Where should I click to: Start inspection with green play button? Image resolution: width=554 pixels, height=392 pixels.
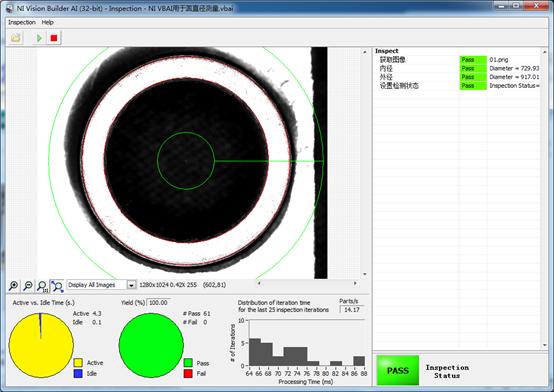point(39,38)
